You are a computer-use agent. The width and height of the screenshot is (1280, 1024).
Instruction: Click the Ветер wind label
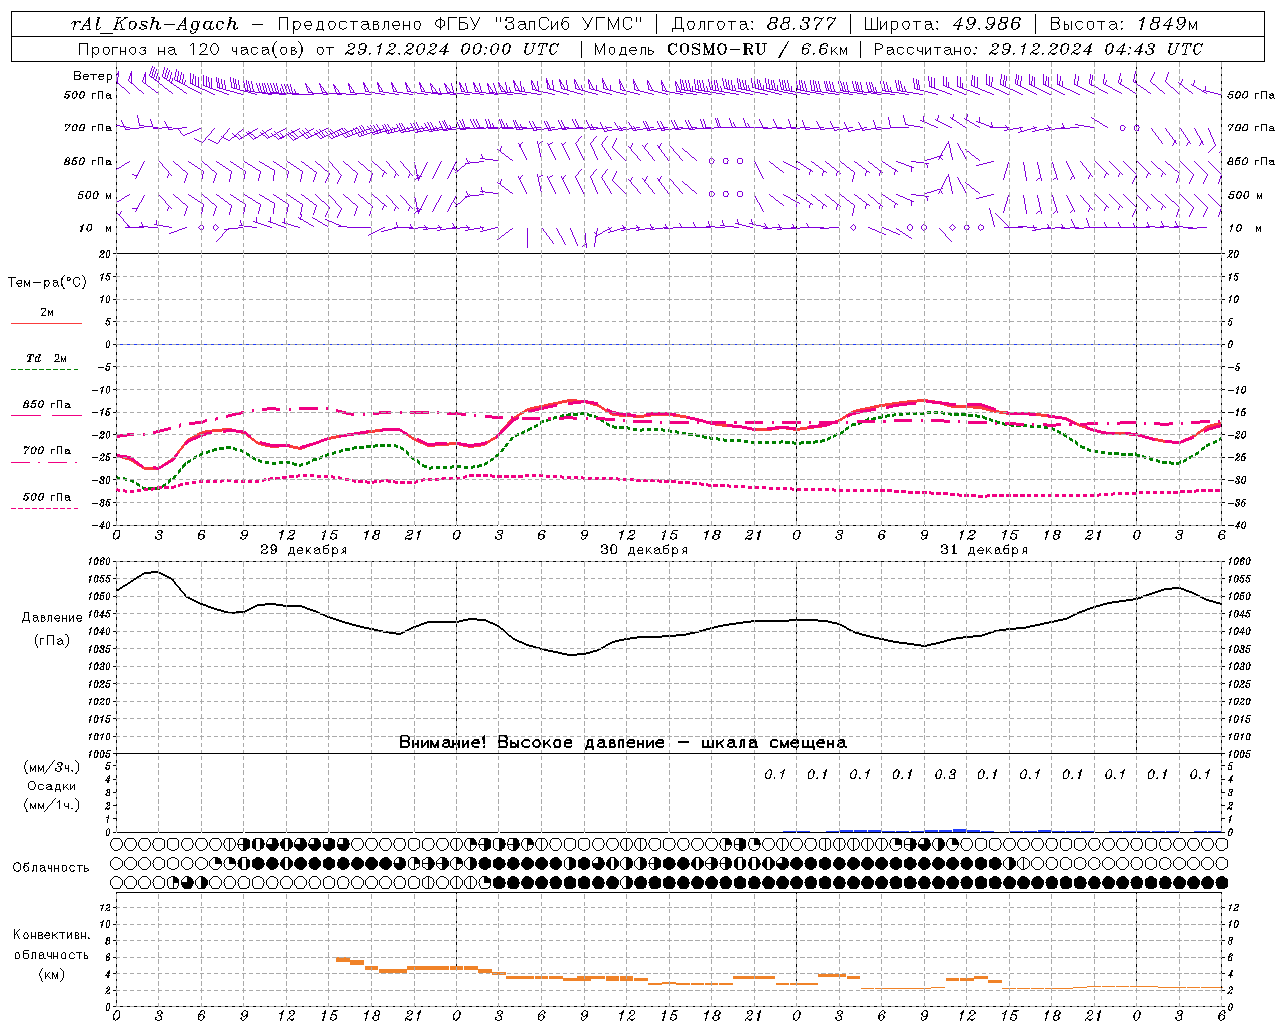[92, 76]
